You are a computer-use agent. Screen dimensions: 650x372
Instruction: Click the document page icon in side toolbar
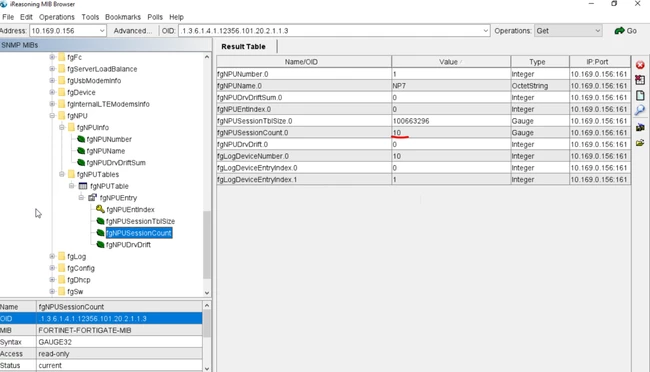(640, 95)
